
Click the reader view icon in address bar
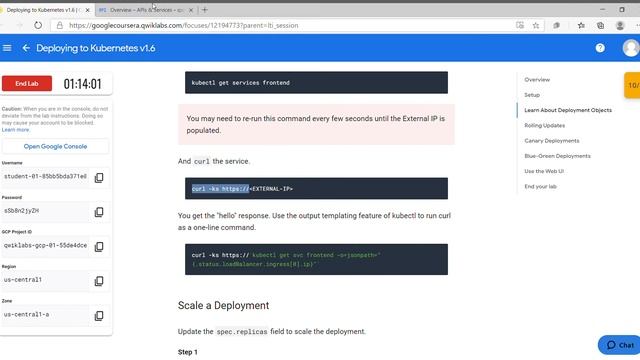tap(520, 25)
